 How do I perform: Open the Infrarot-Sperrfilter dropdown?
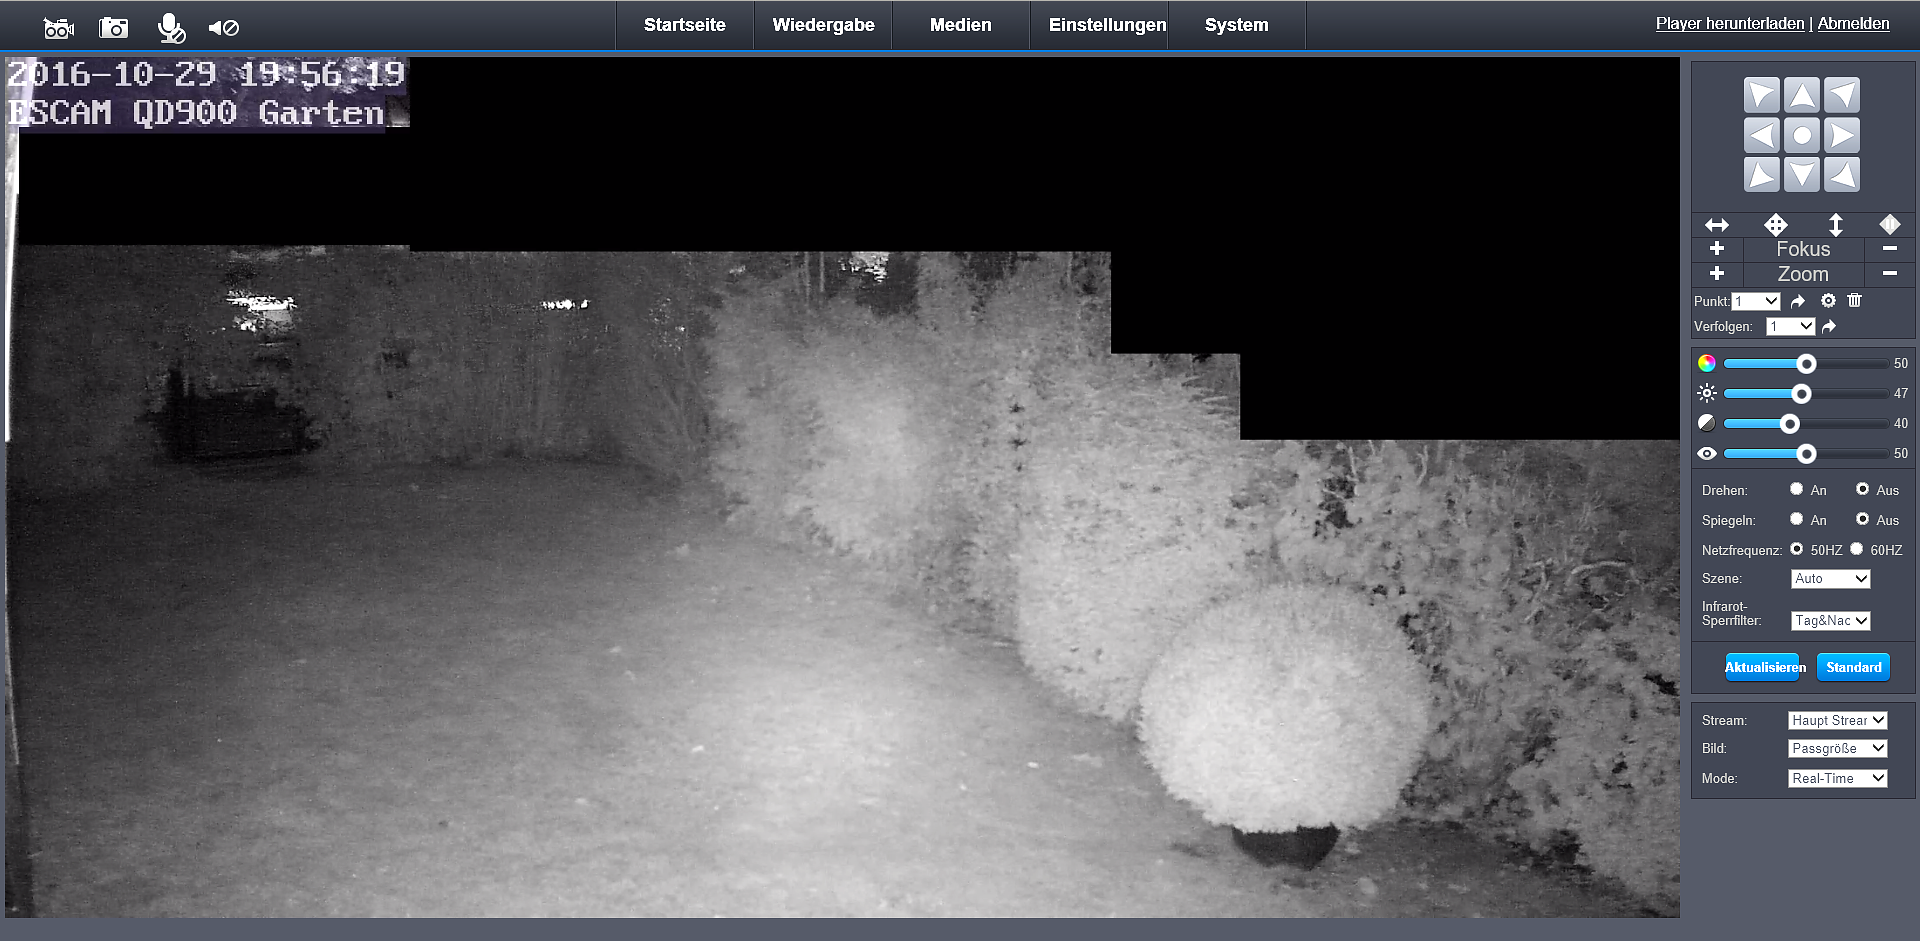[1830, 621]
